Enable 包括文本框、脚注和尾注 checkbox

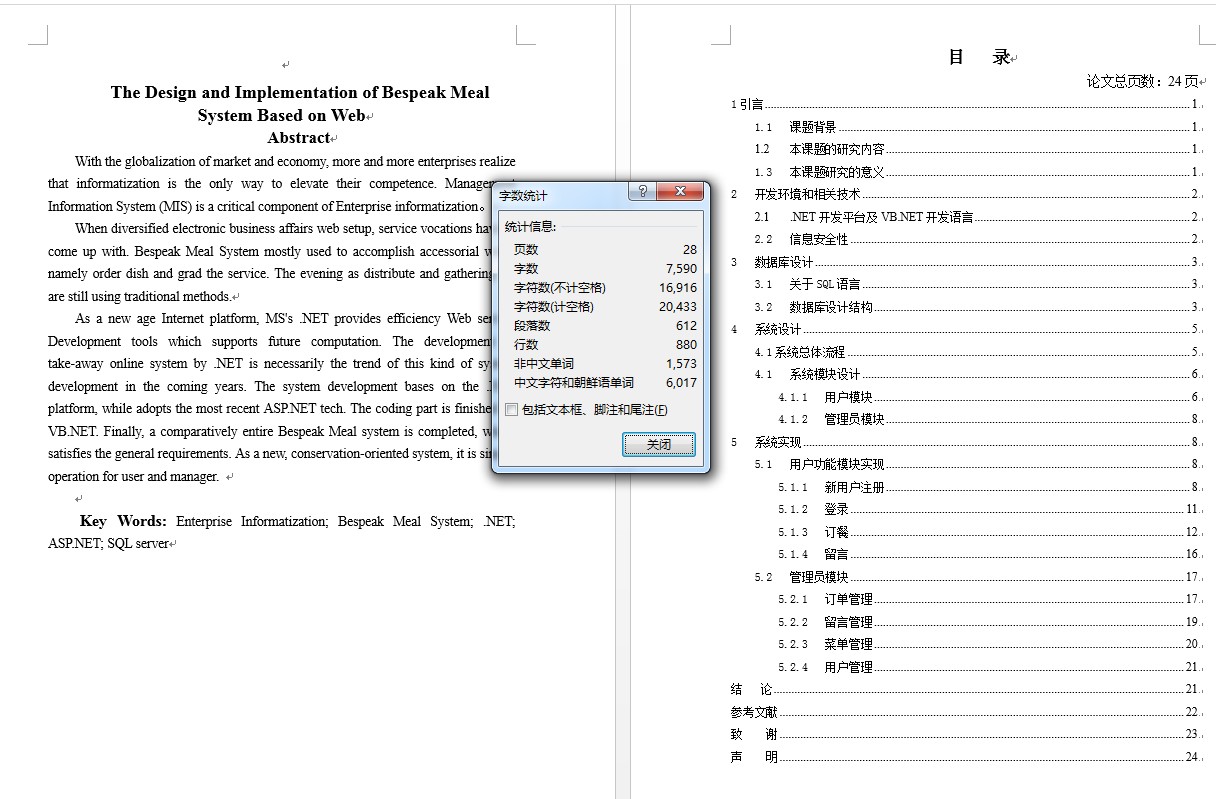coord(512,409)
